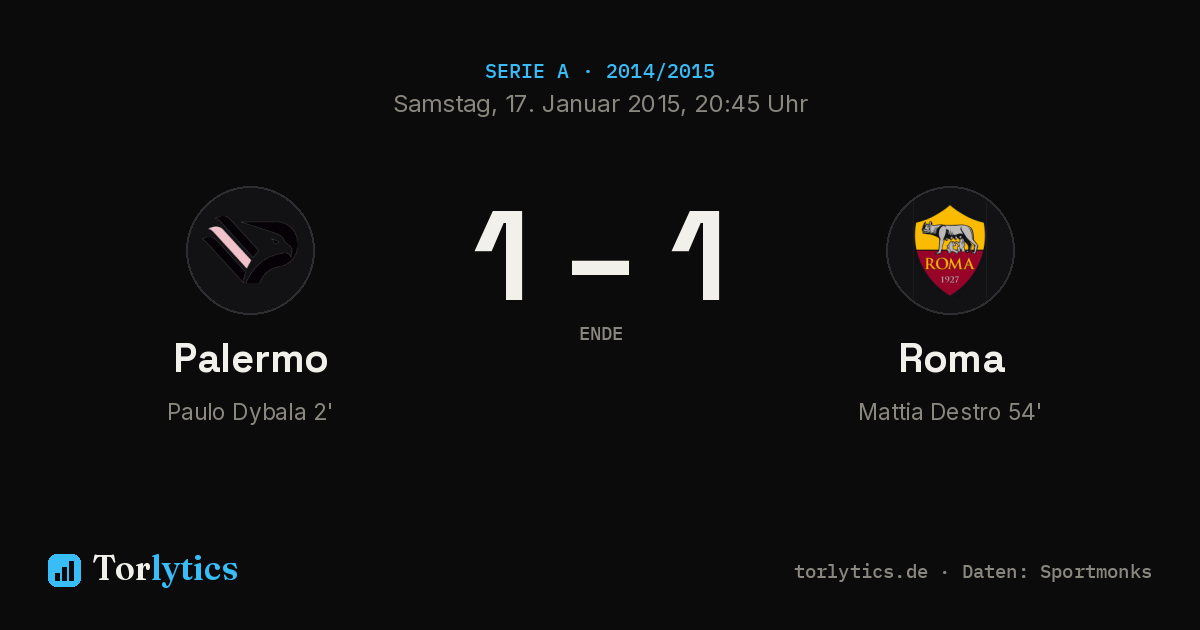
Task: Click the Daten: Sportmonks credit
Action: click(1057, 572)
